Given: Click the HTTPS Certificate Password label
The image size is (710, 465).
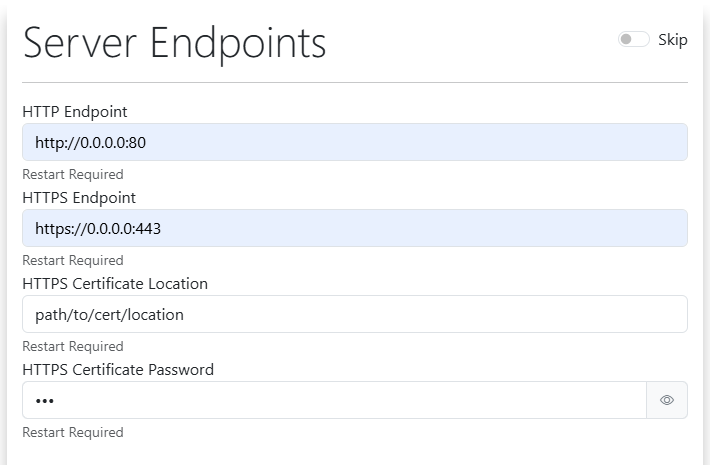Looking at the screenshot, I should click(x=118, y=370).
